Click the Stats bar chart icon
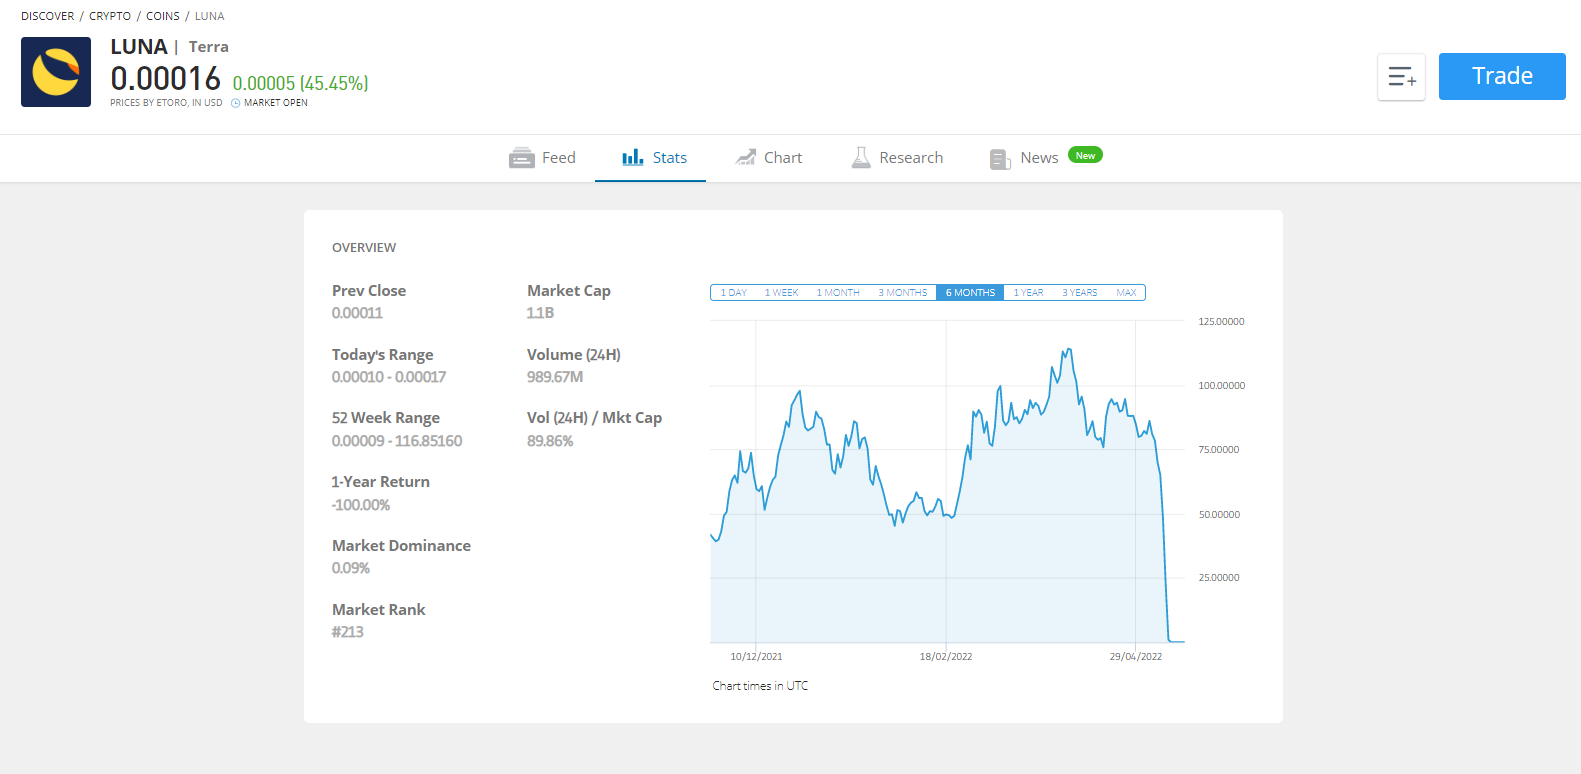 (x=633, y=157)
